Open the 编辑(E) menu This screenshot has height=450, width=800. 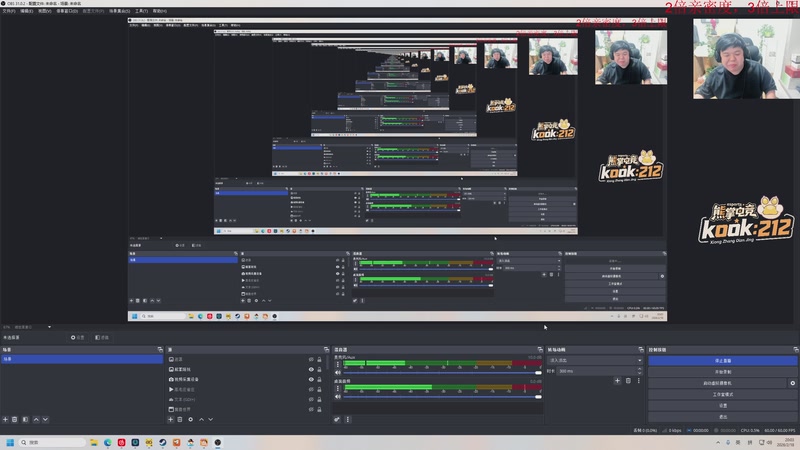(27, 11)
